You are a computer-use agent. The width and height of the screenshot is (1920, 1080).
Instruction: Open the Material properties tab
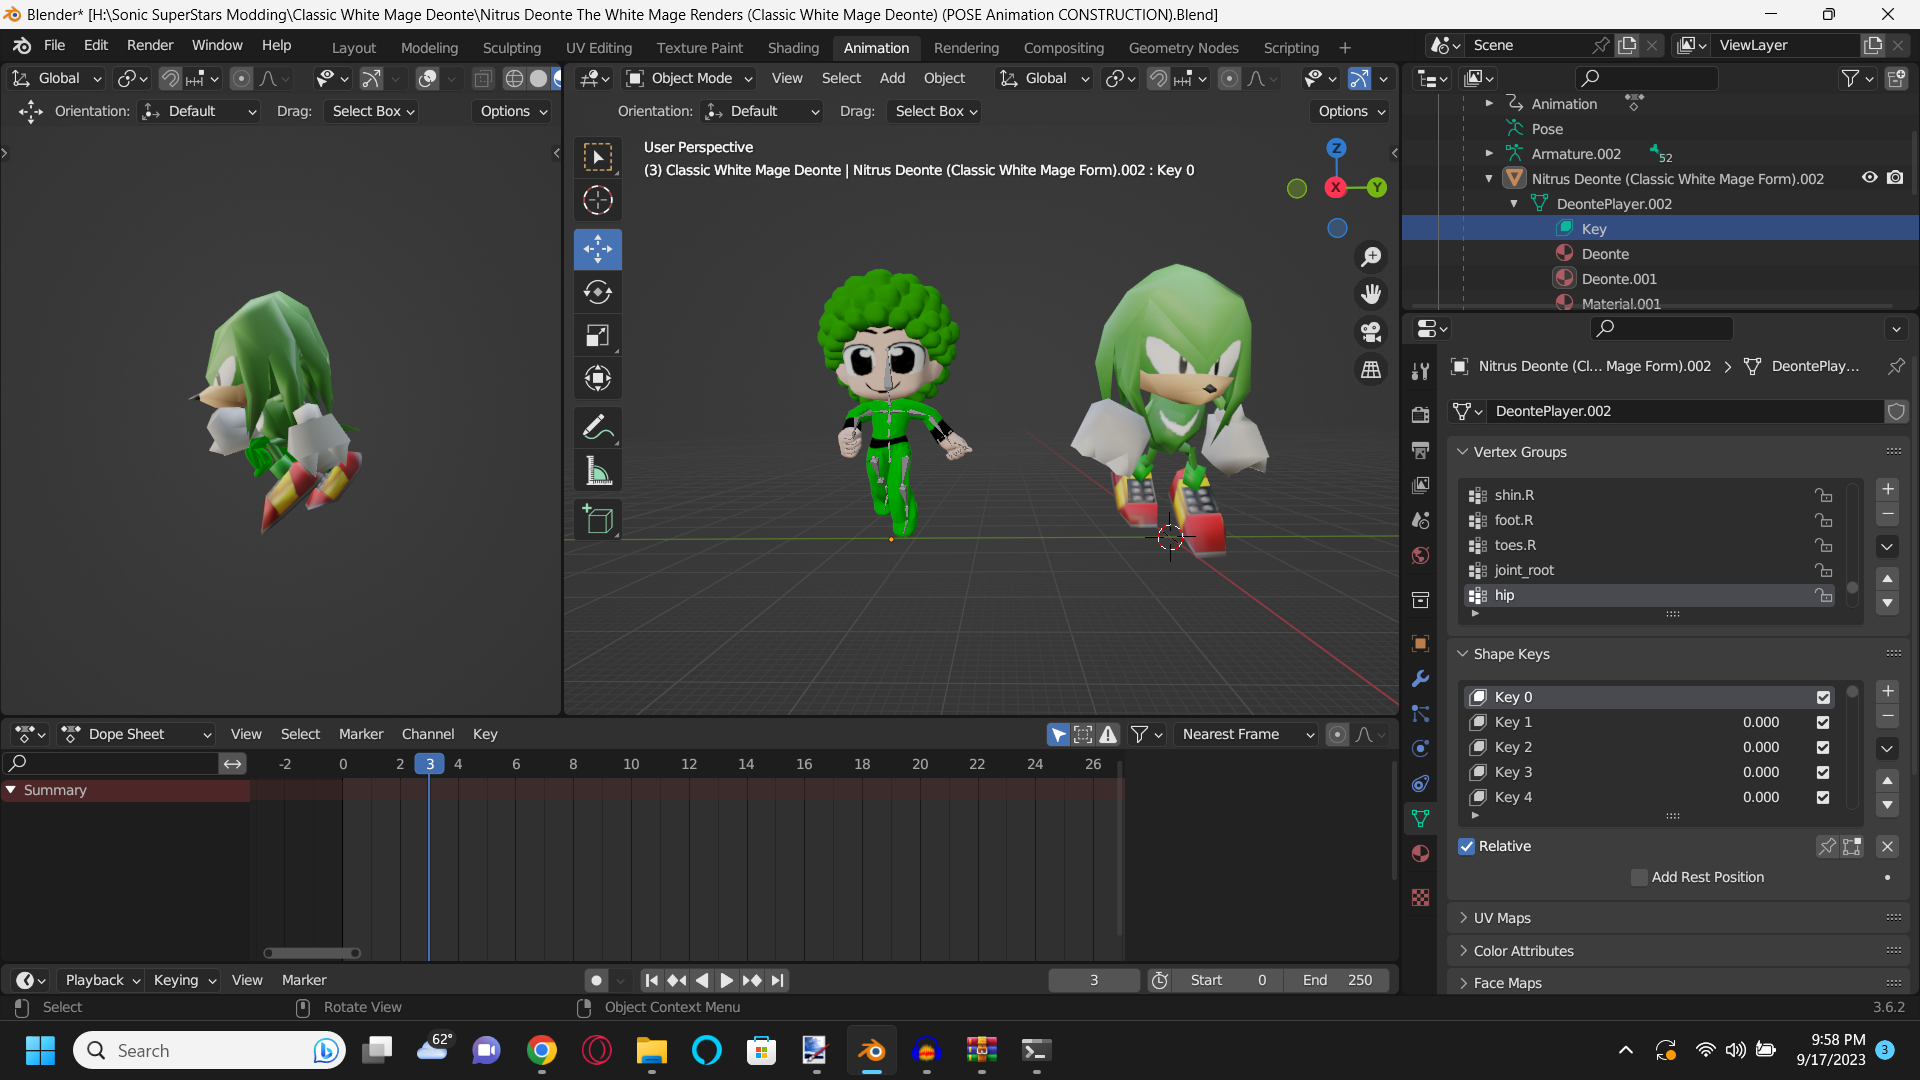(x=1420, y=853)
